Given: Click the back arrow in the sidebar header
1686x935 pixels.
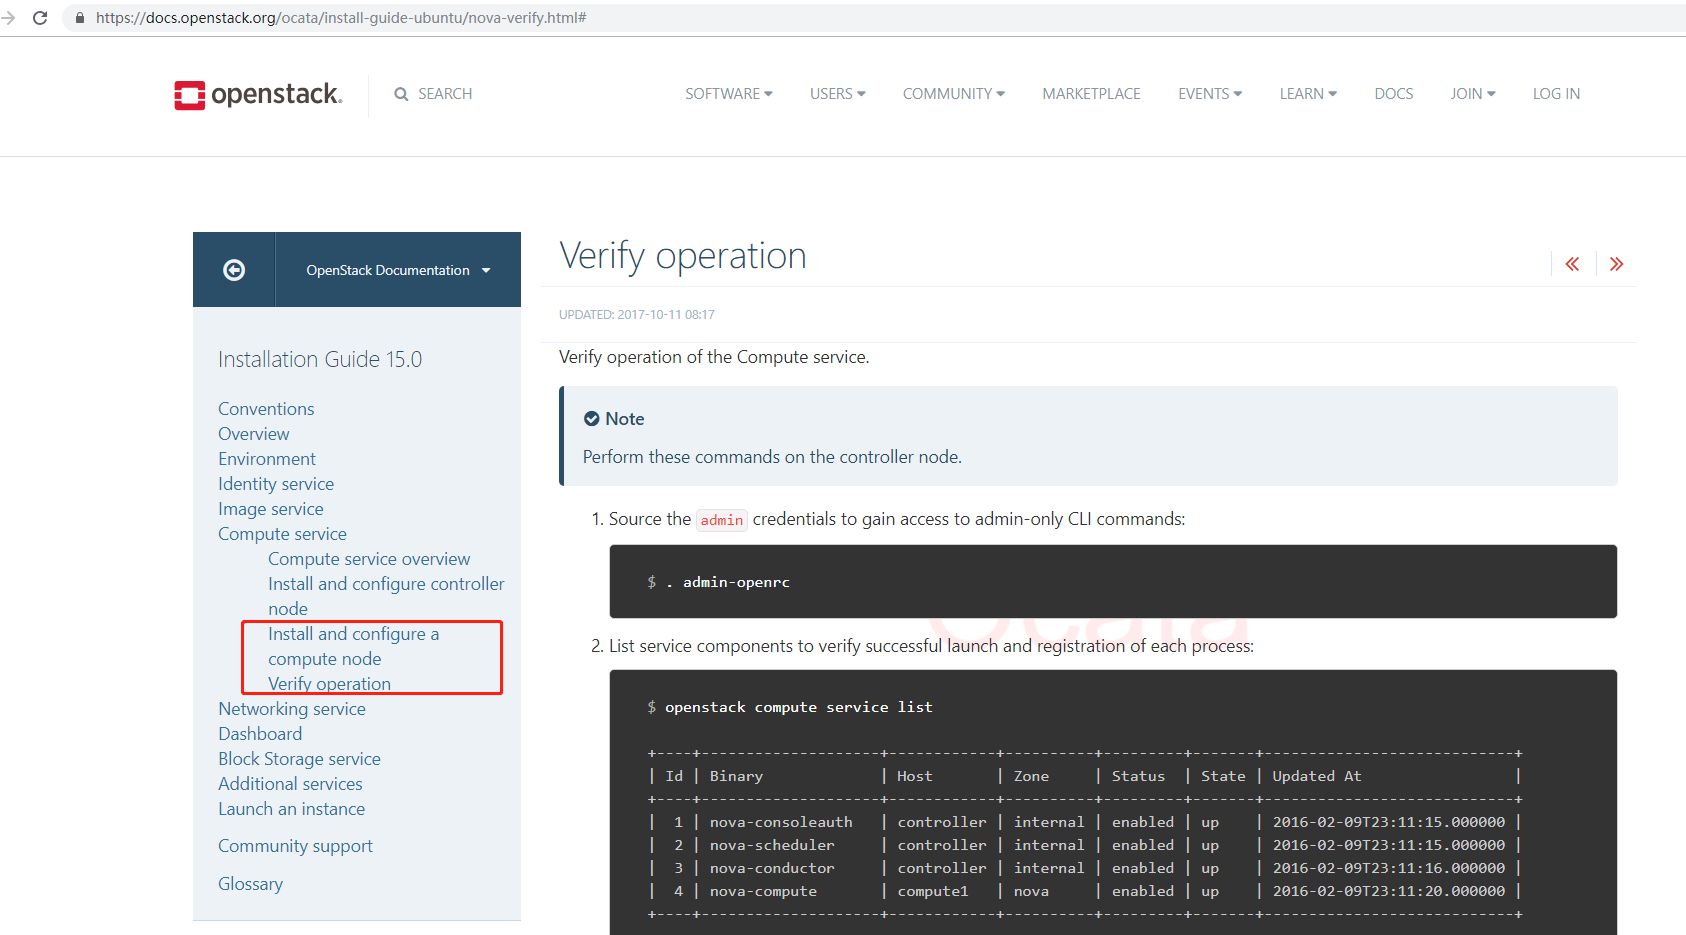Looking at the screenshot, I should point(233,269).
